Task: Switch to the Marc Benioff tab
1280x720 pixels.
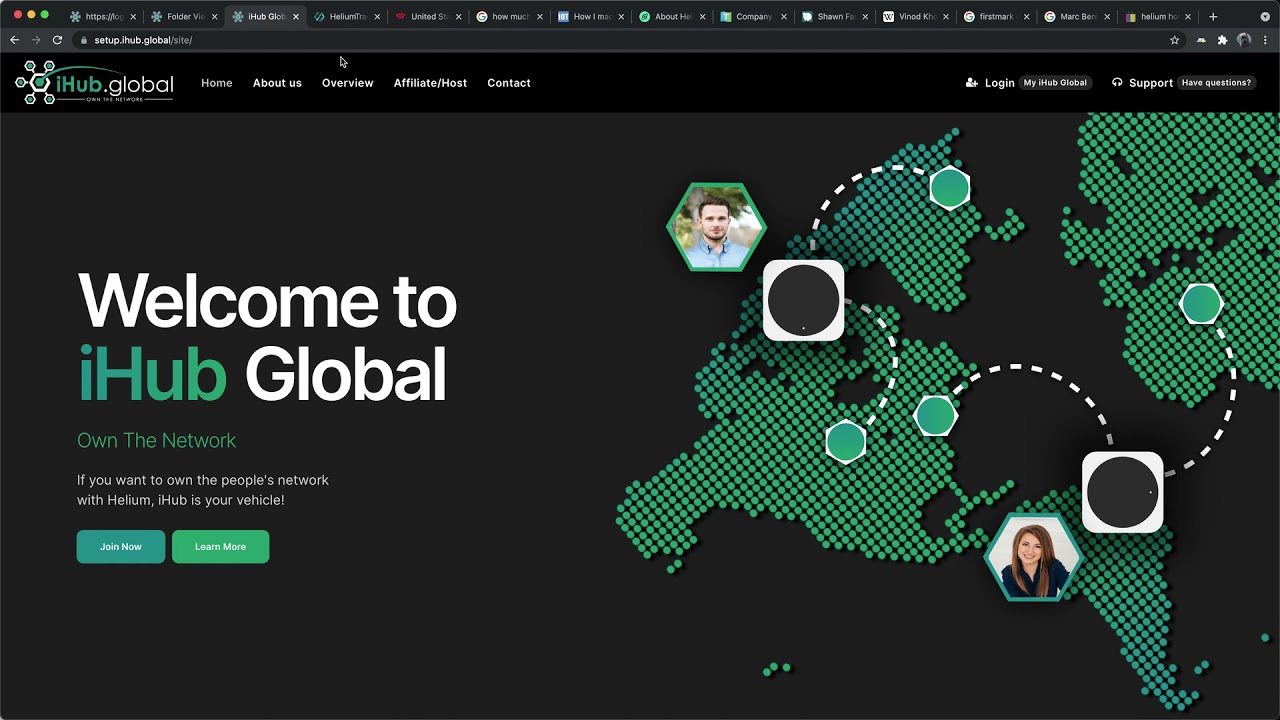Action: coord(1078,17)
